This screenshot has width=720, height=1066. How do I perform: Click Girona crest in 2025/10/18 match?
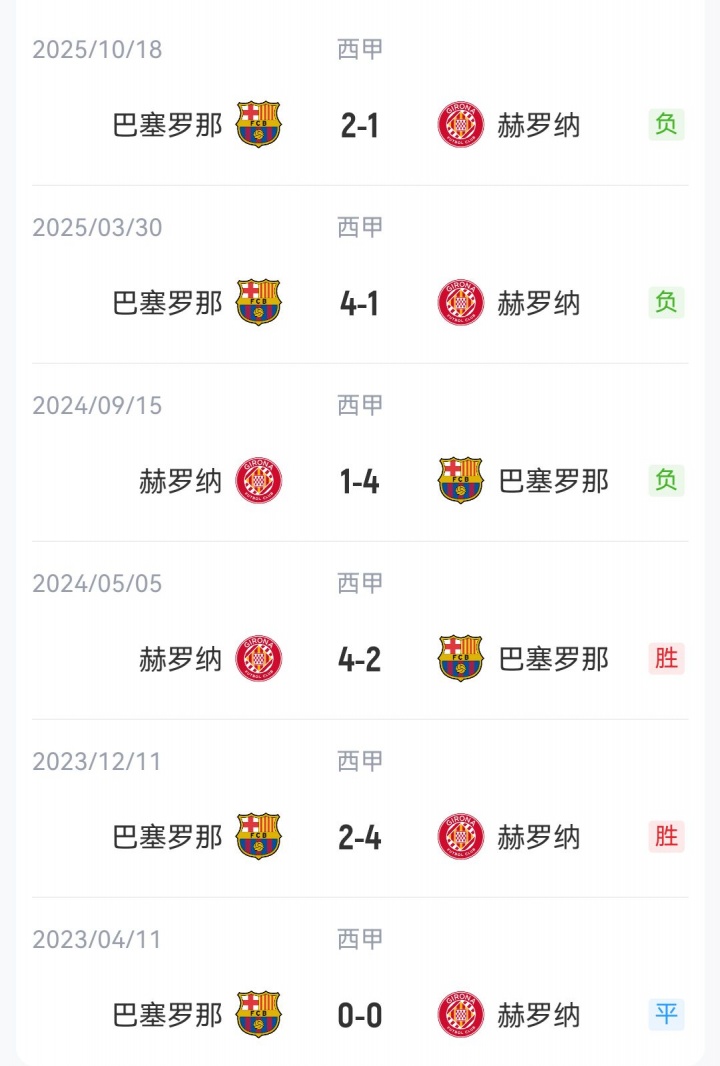pyautogui.click(x=461, y=125)
